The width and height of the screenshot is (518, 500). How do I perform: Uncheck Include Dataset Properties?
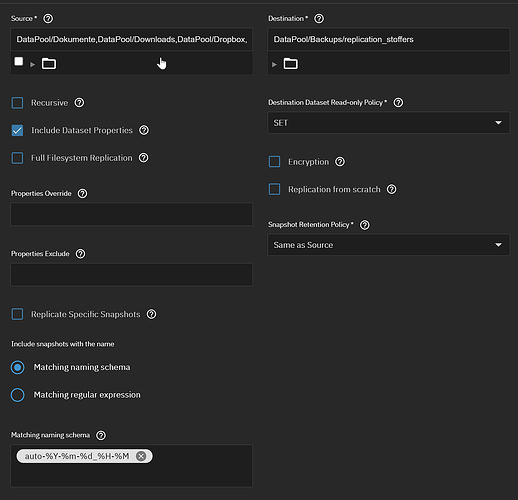coord(17,130)
